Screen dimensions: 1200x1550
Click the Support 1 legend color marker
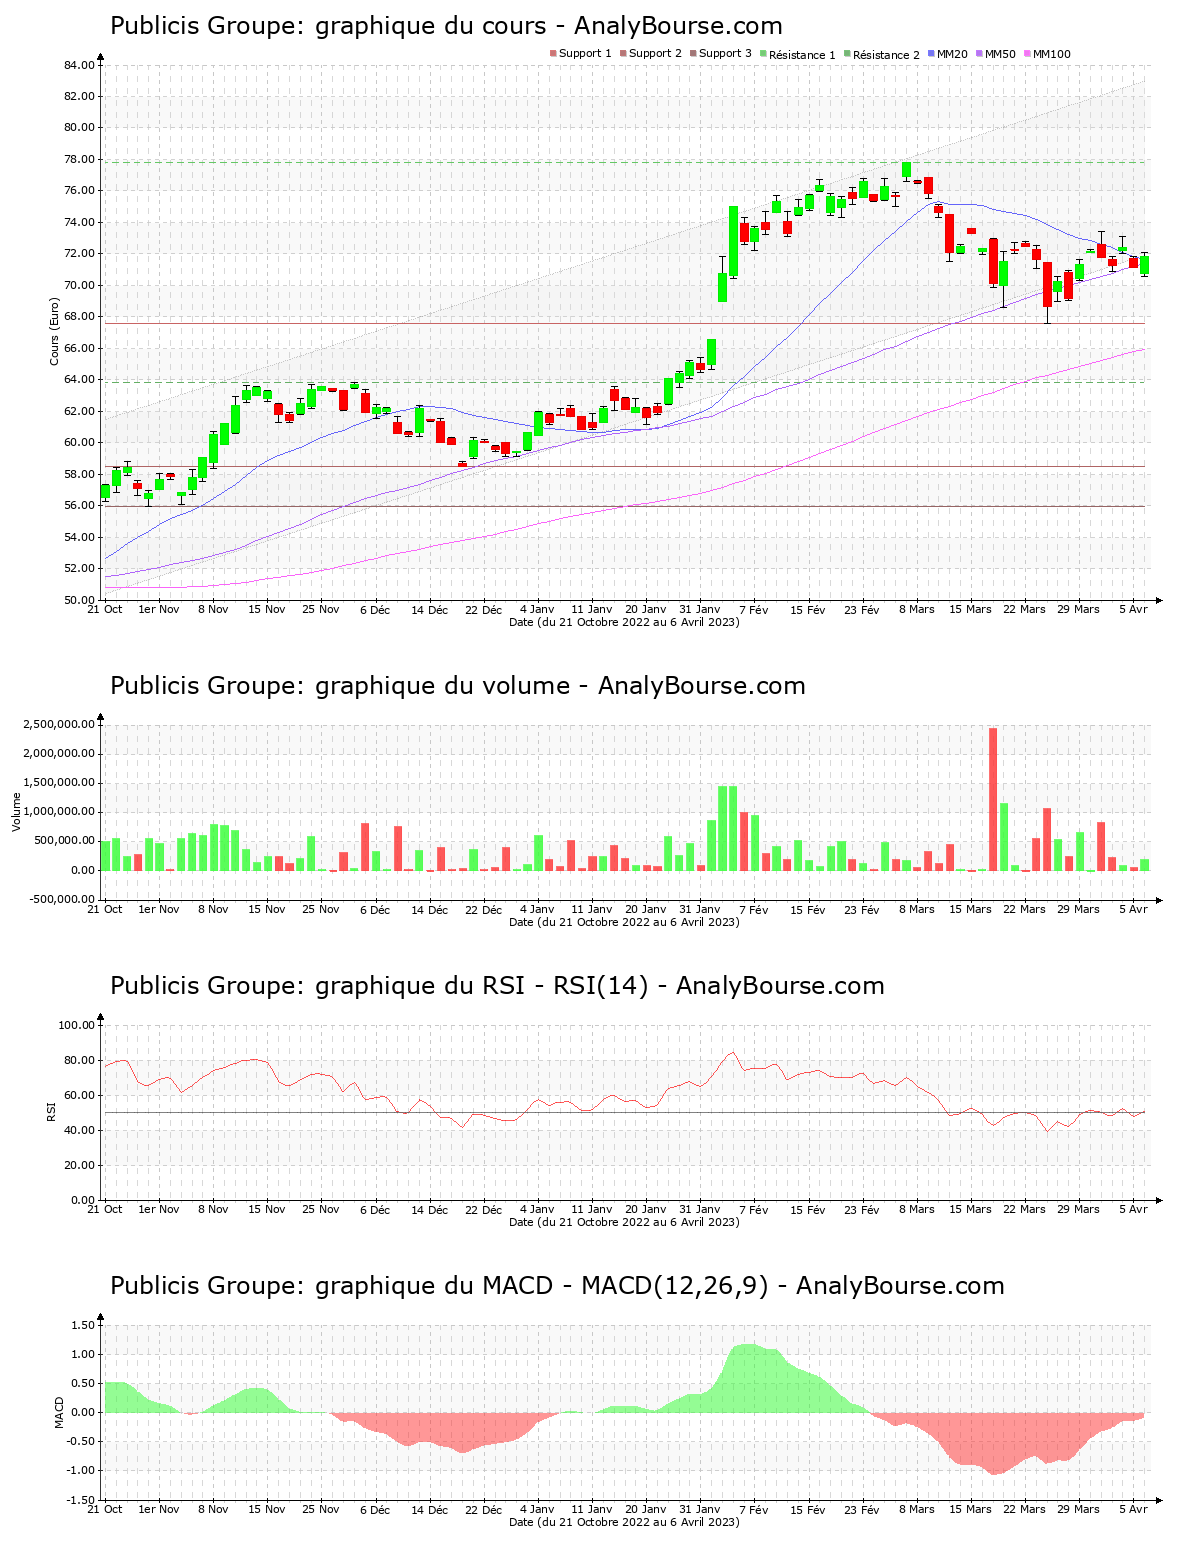(553, 54)
